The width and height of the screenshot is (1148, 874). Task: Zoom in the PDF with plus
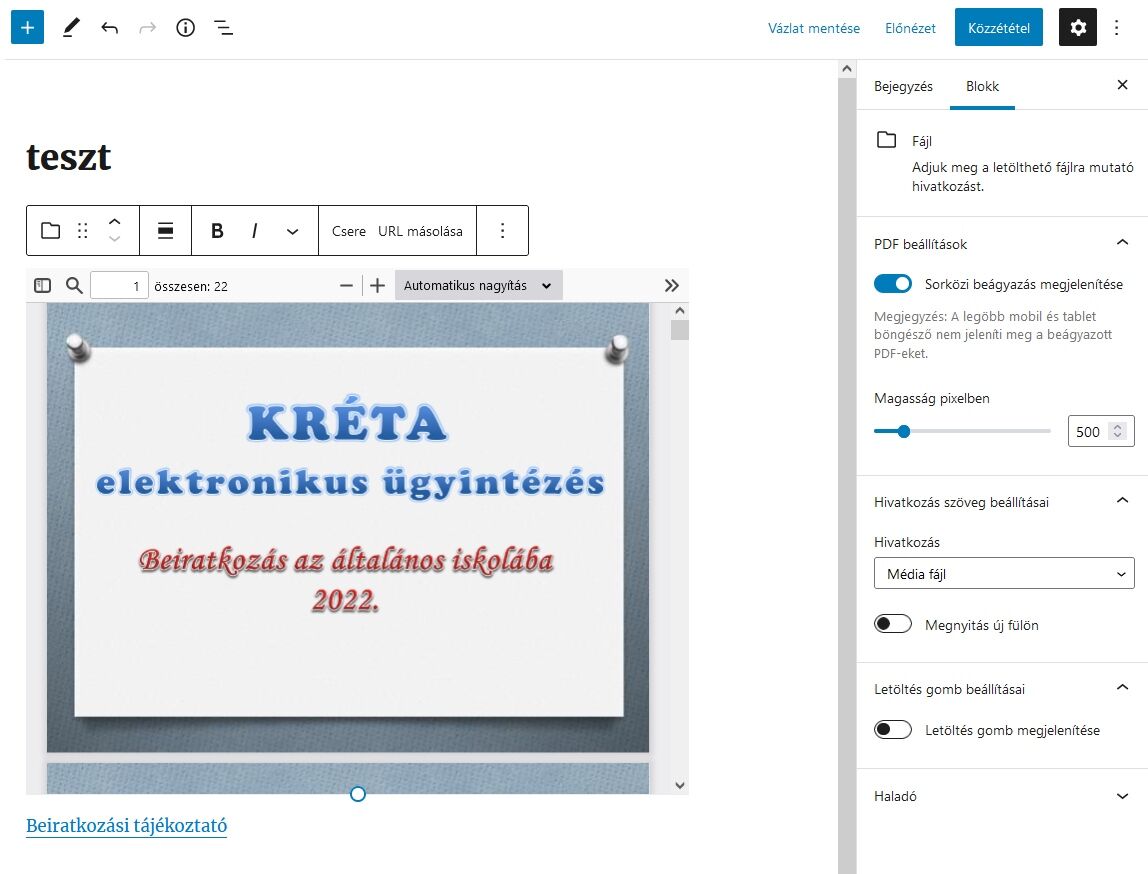tap(377, 285)
